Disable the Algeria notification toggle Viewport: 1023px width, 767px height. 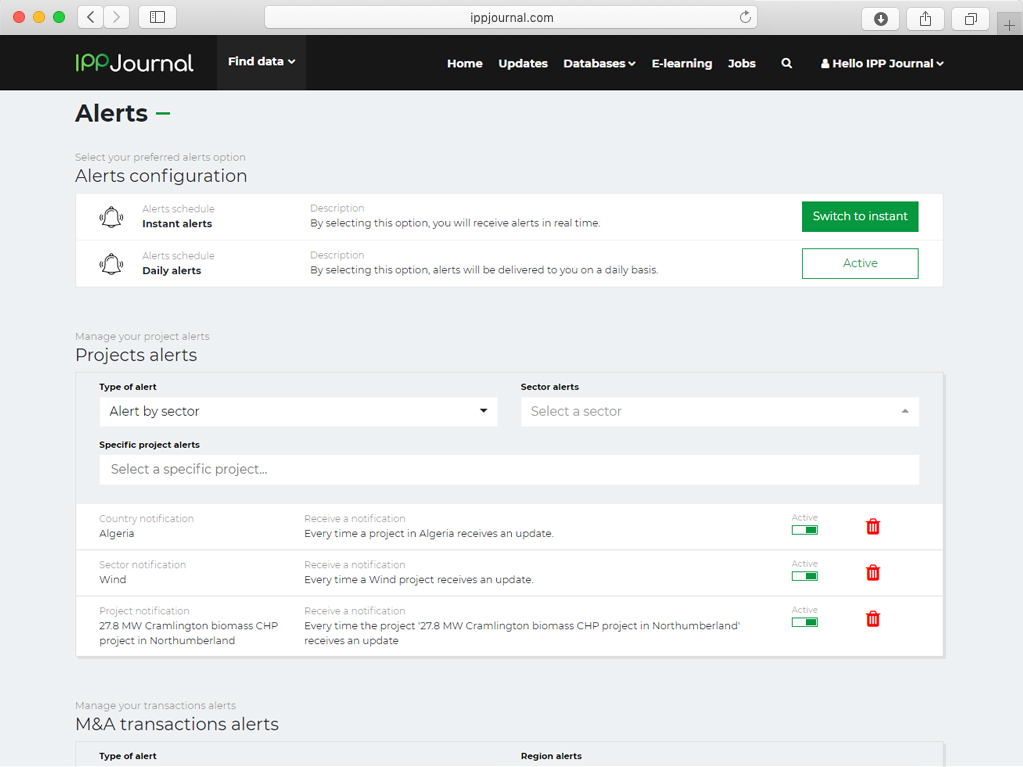point(804,530)
